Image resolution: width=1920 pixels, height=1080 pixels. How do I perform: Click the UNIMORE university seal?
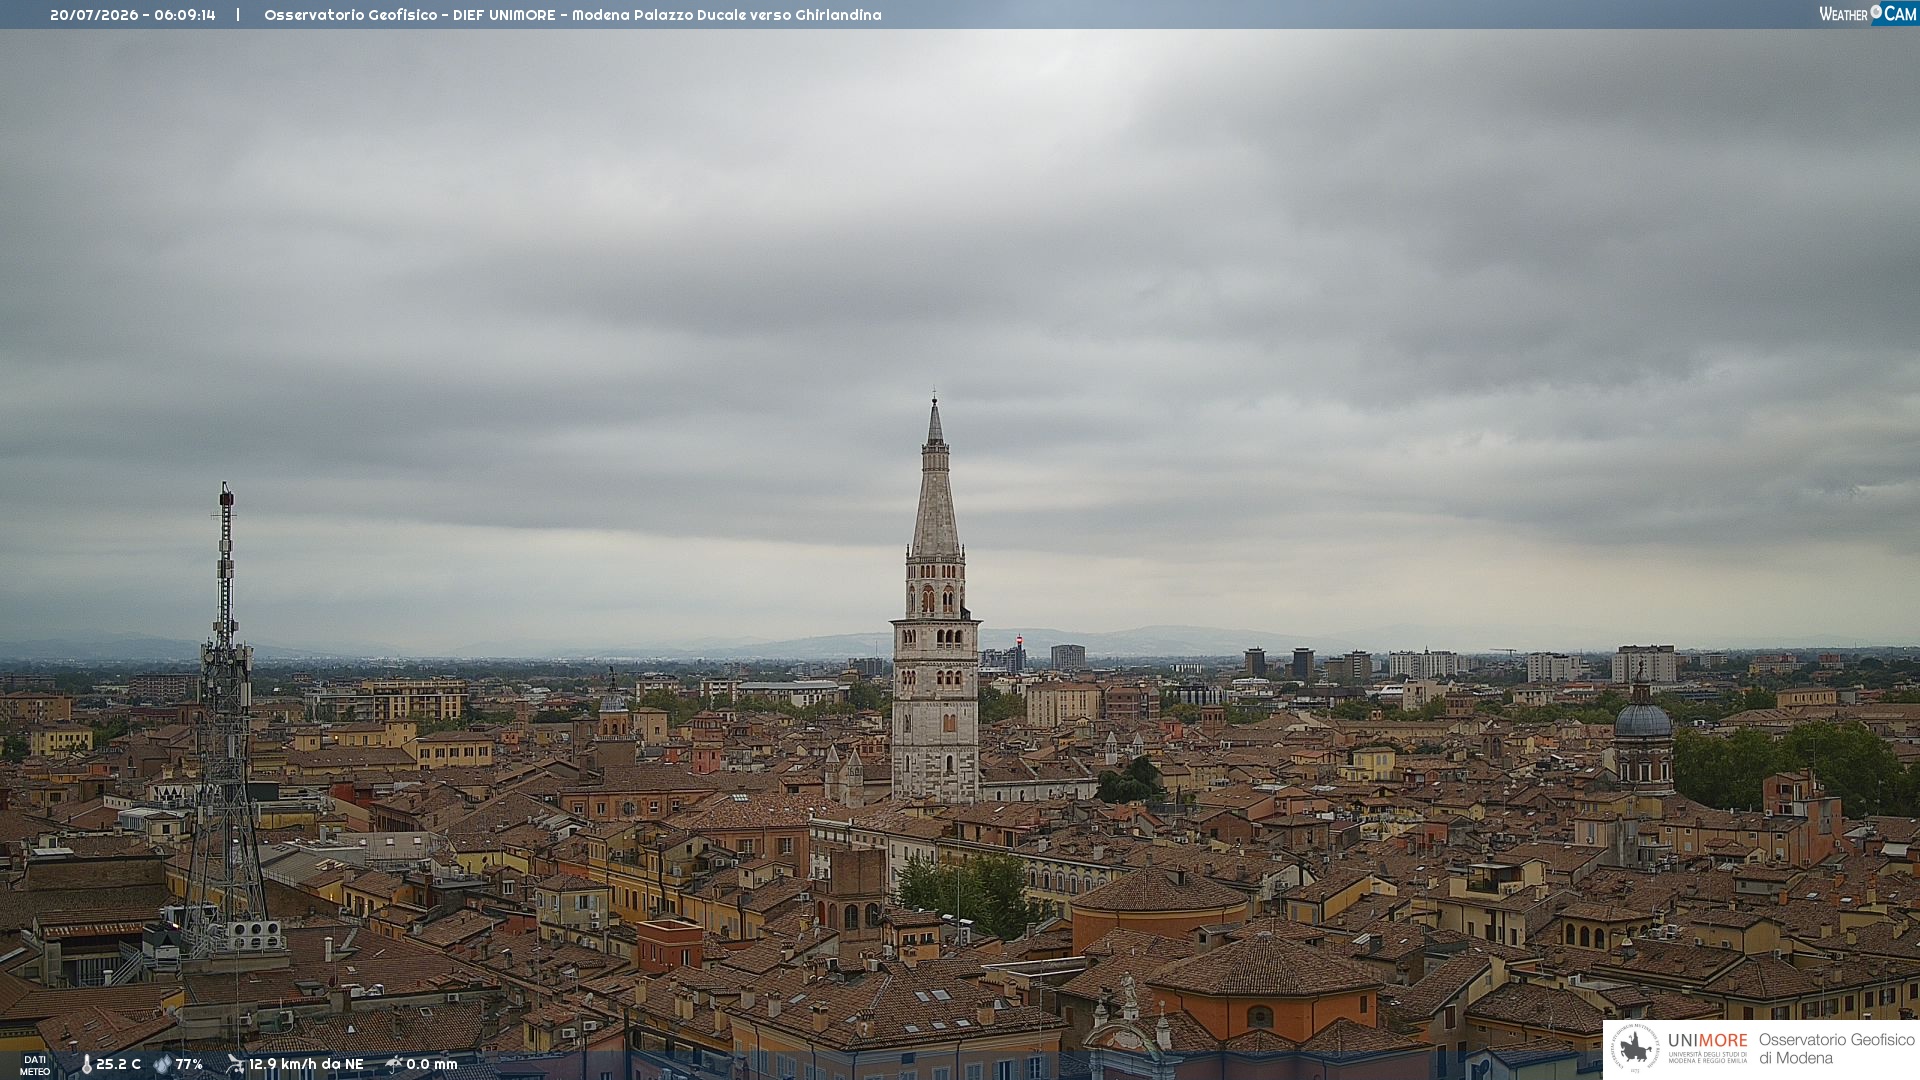click(1635, 1049)
